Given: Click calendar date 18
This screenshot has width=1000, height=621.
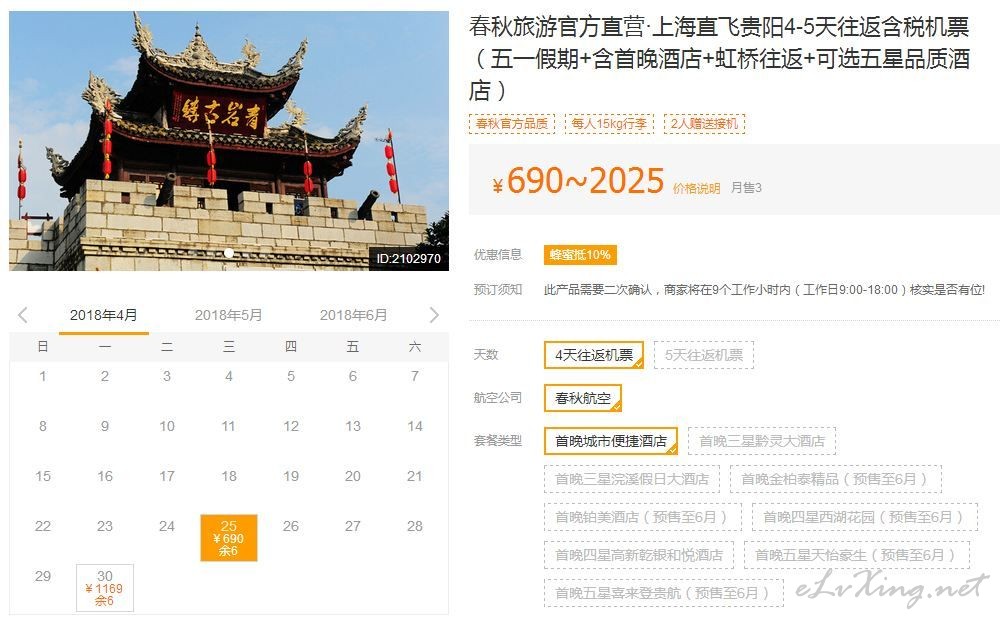Looking at the screenshot, I should (229, 476).
